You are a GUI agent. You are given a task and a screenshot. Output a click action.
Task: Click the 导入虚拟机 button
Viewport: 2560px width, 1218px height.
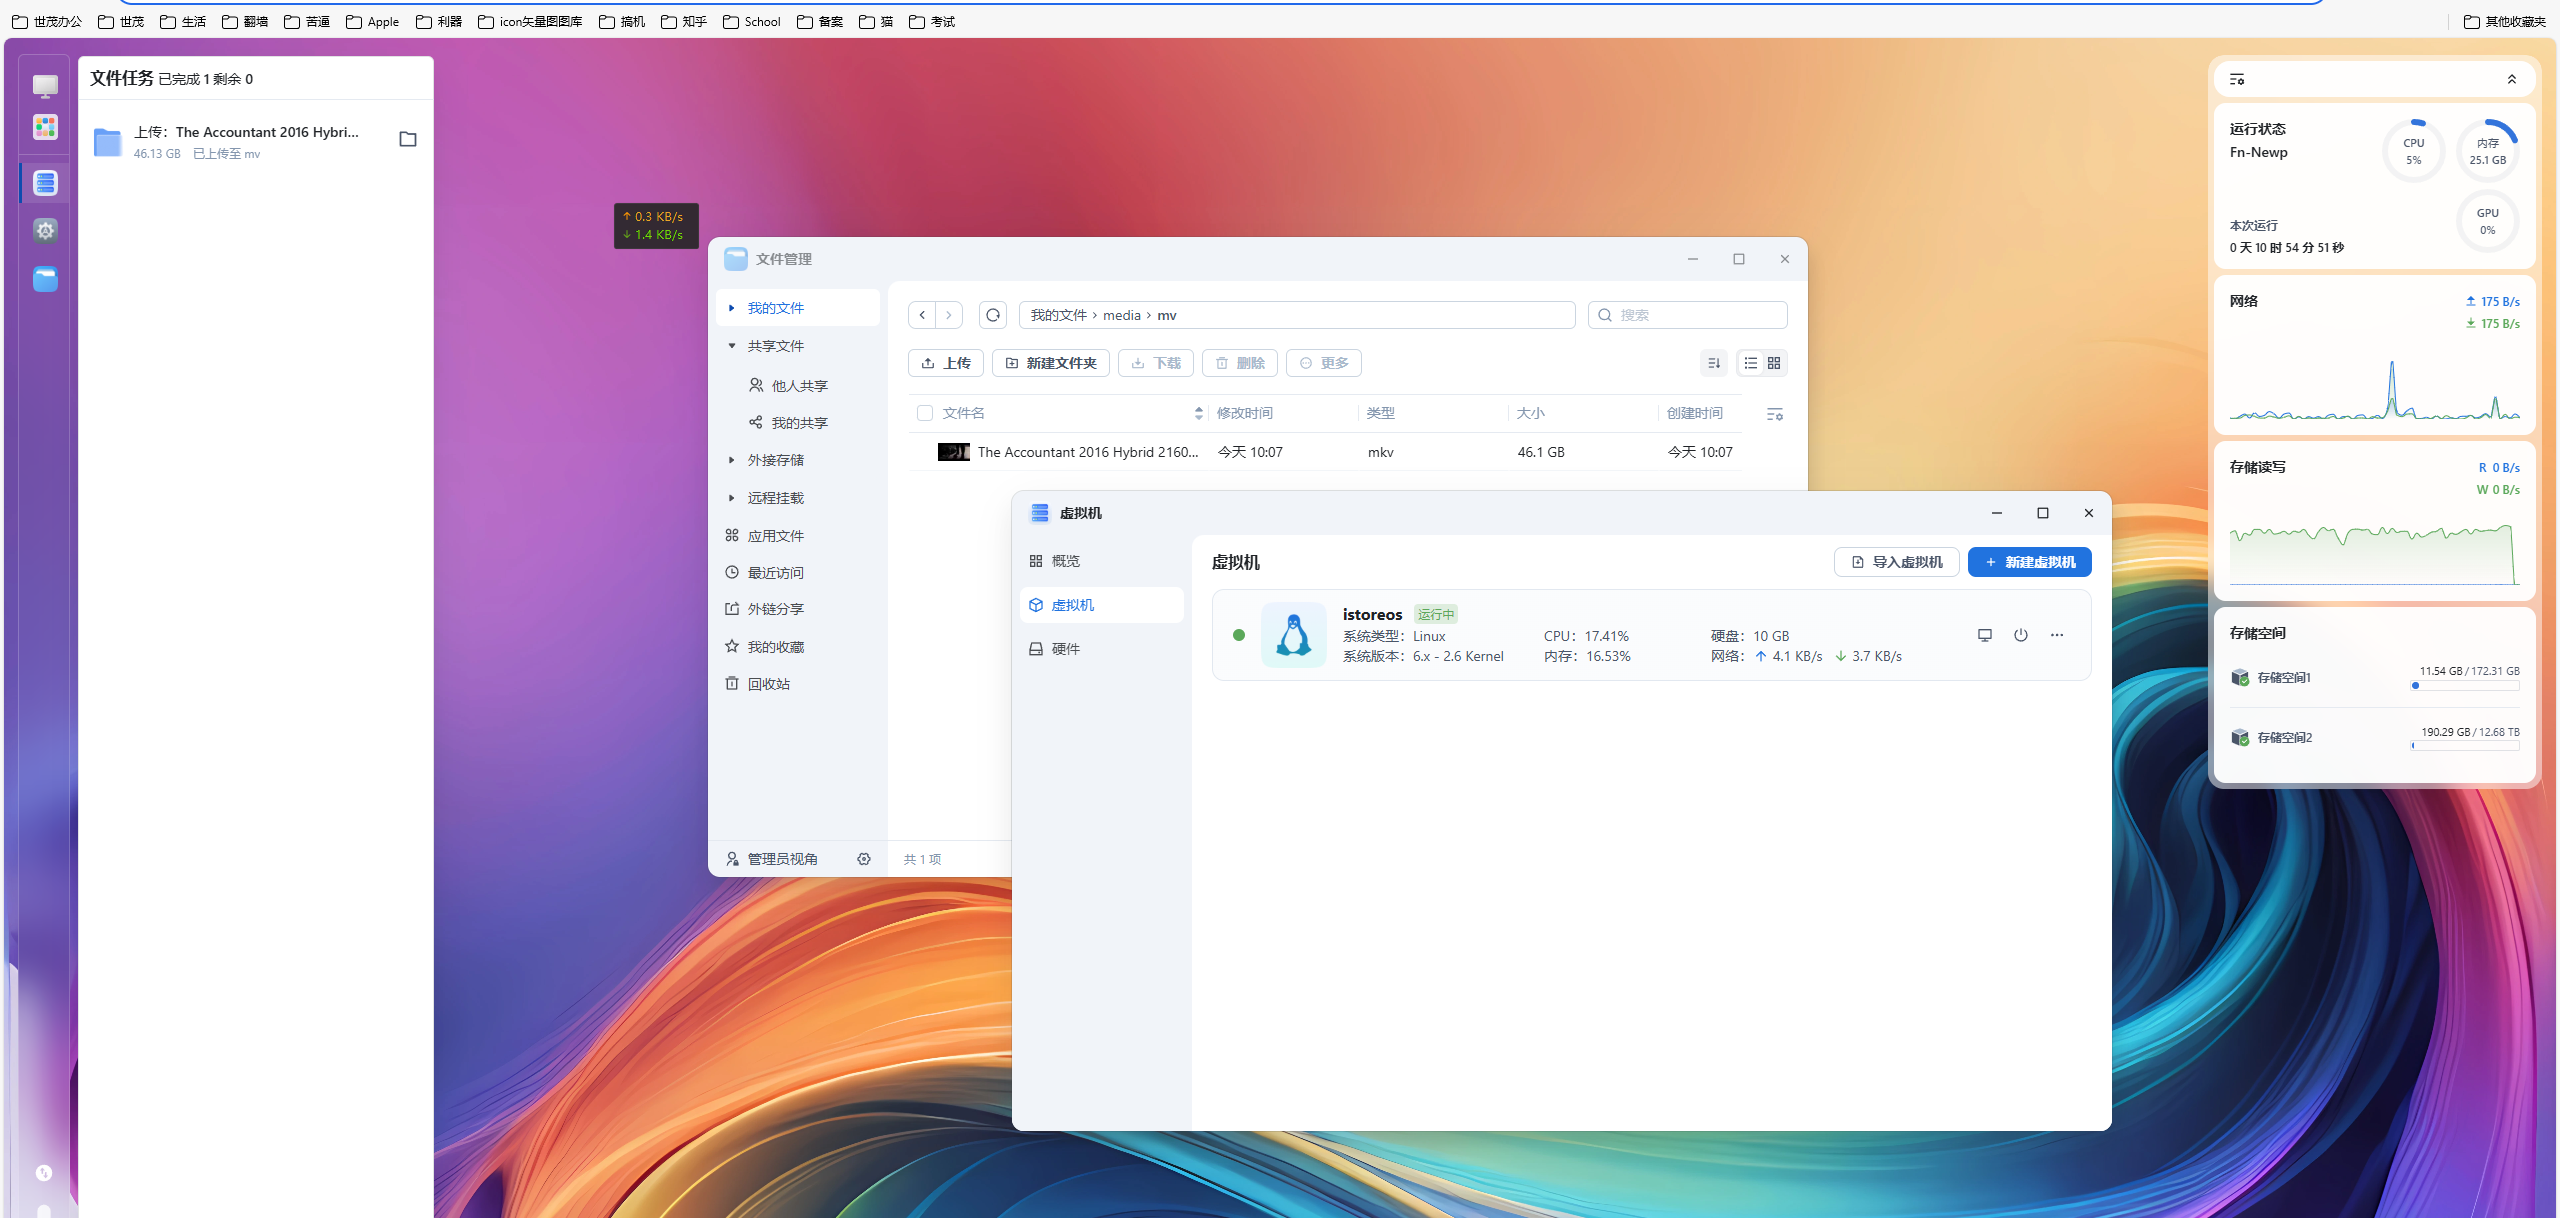pyautogui.click(x=1896, y=562)
